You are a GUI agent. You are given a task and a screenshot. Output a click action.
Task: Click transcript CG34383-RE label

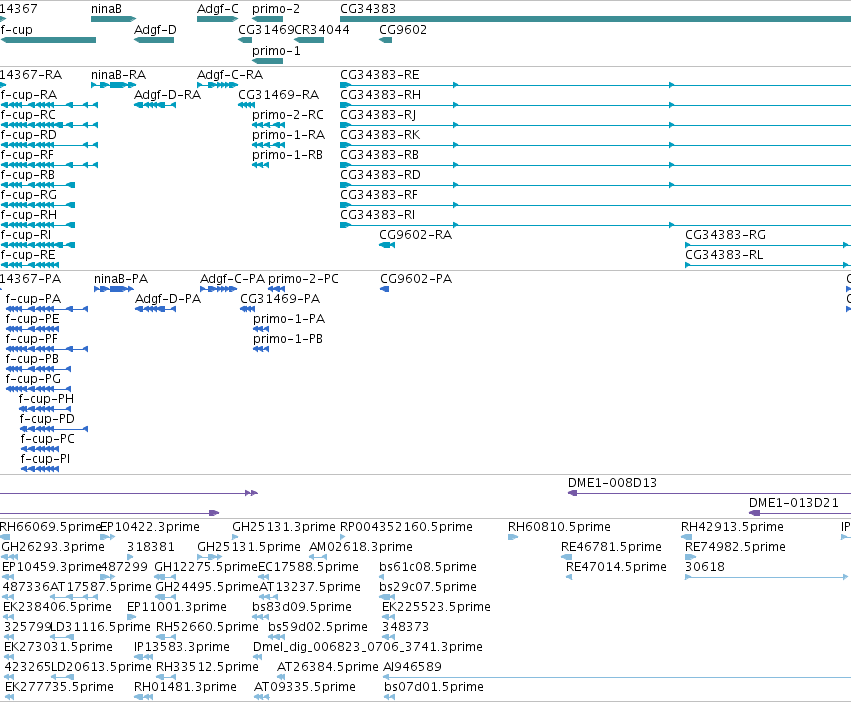380,74
